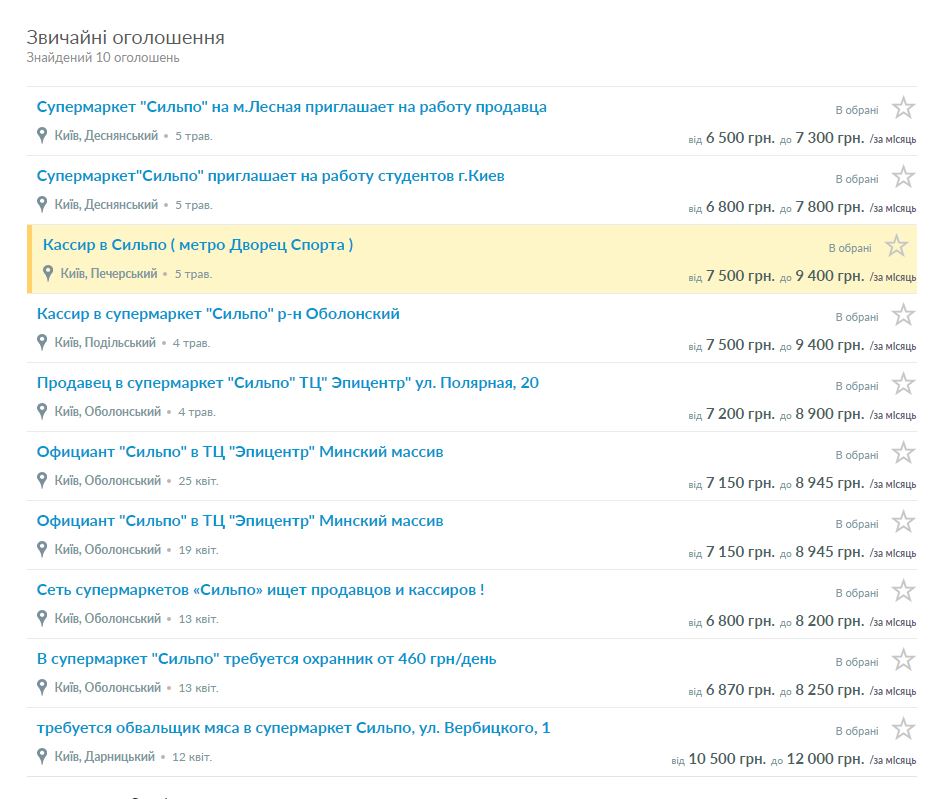Click the '19 квіт.' date text
This screenshot has height=799, width=938.
tap(199, 550)
